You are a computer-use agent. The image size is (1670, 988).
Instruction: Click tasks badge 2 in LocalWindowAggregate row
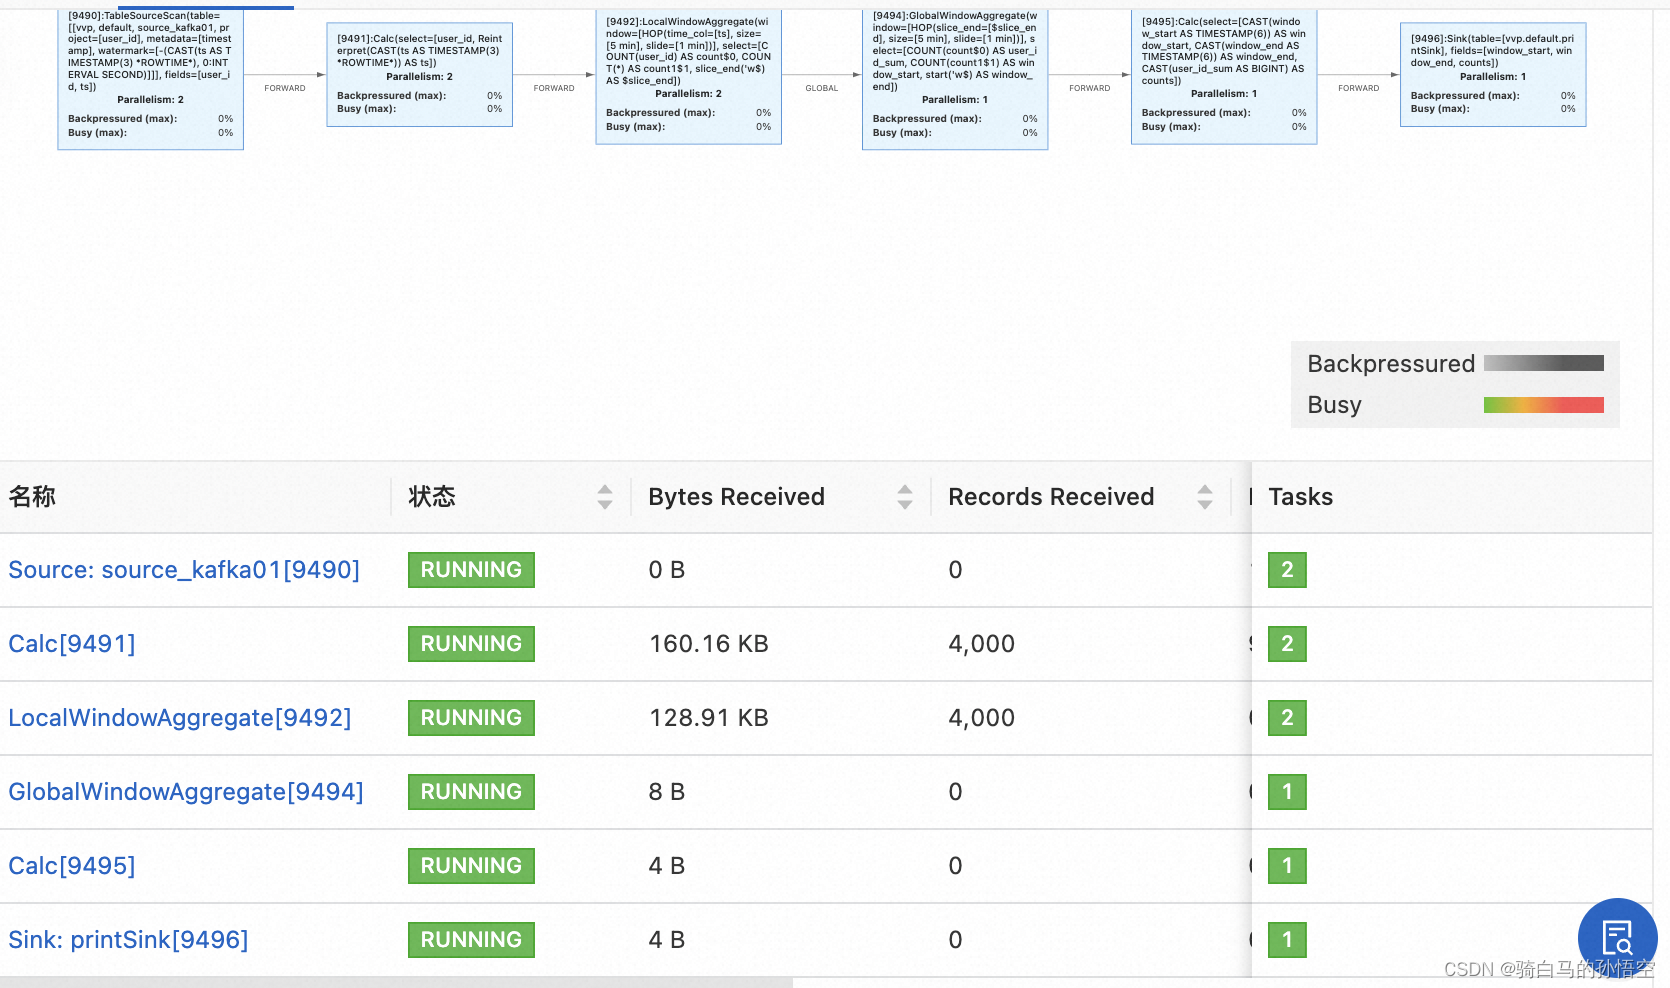pos(1287,718)
